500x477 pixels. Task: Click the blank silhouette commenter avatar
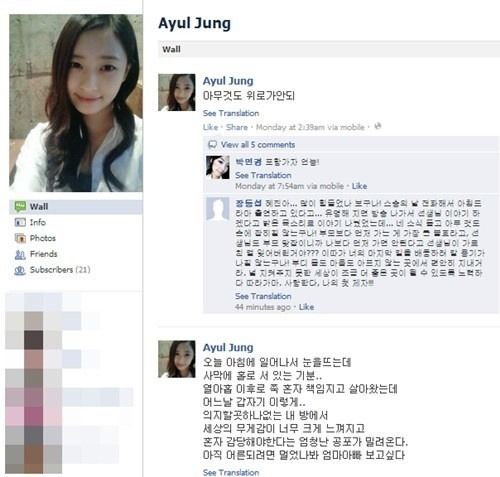[218, 209]
